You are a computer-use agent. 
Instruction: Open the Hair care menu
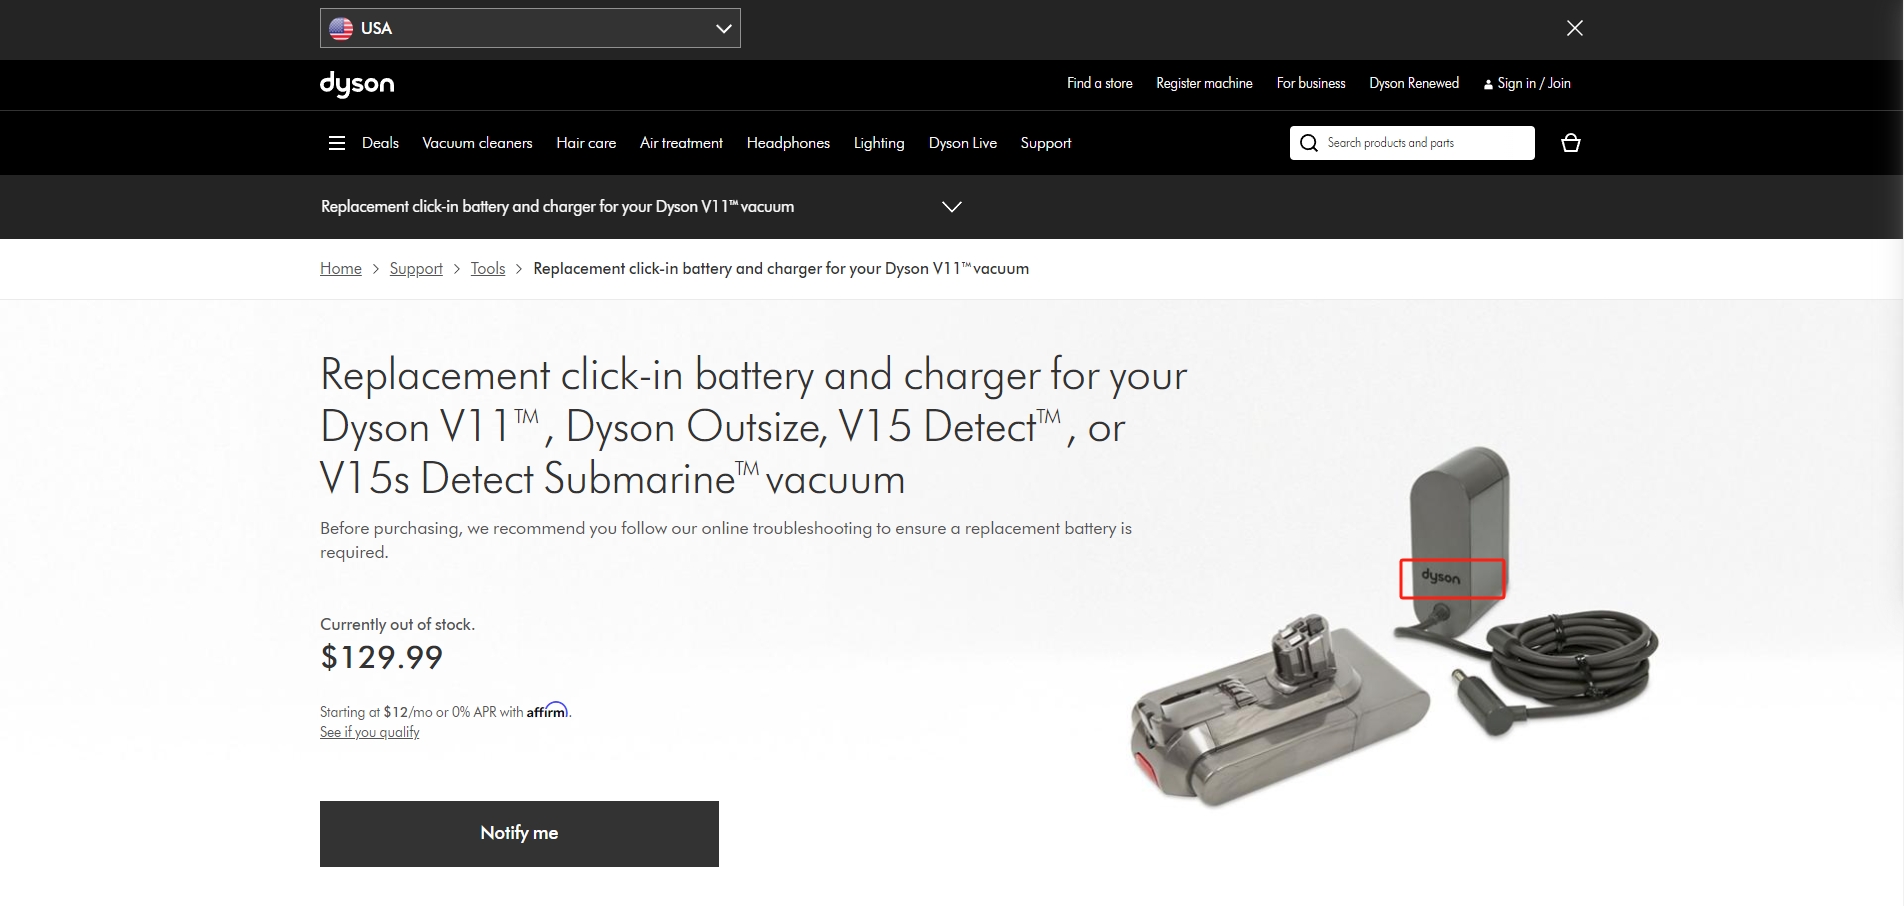(586, 143)
